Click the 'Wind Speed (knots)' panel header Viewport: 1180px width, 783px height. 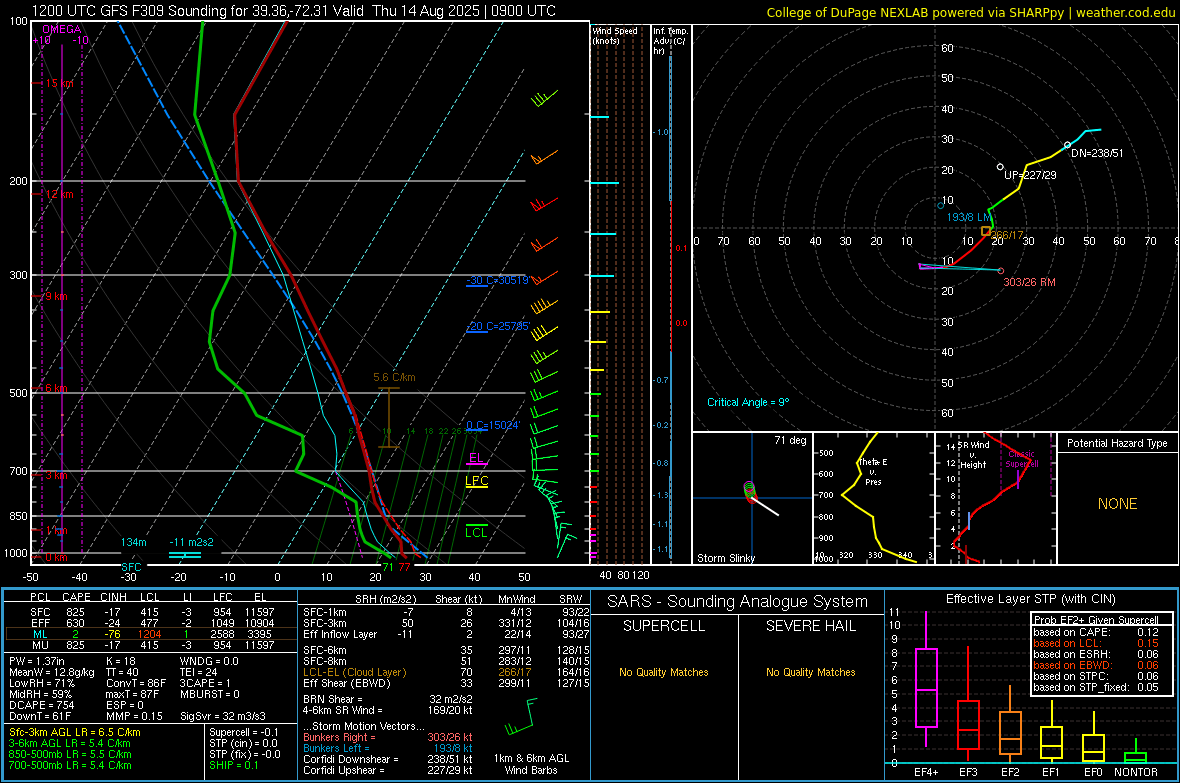coord(615,35)
